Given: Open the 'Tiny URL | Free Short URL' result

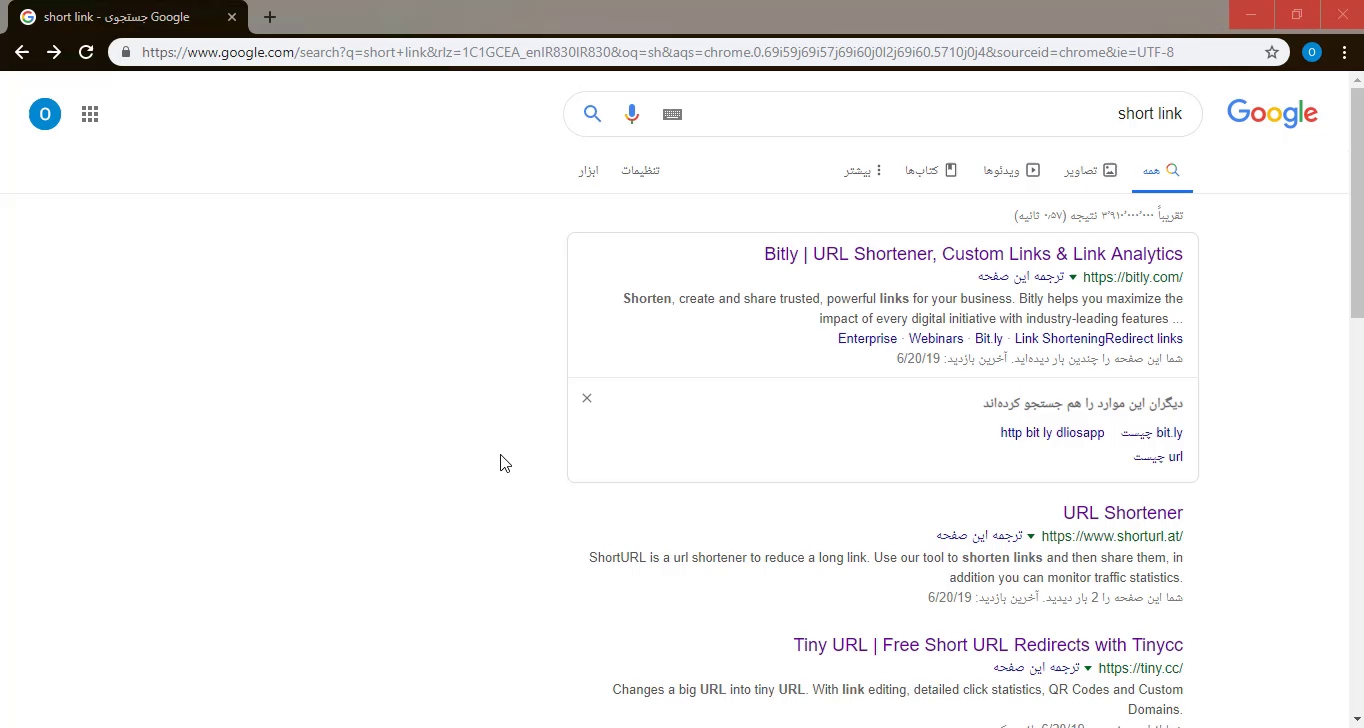Looking at the screenshot, I should click(x=988, y=645).
